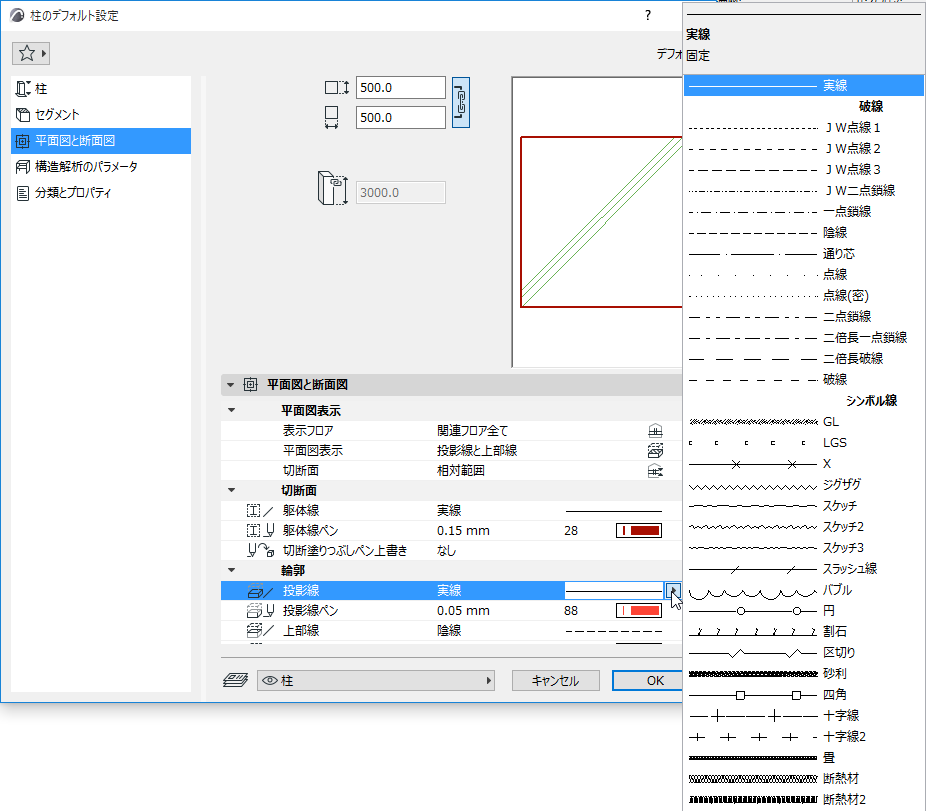Click the 表示フロア story icon
This screenshot has width=926, height=811.
point(656,431)
